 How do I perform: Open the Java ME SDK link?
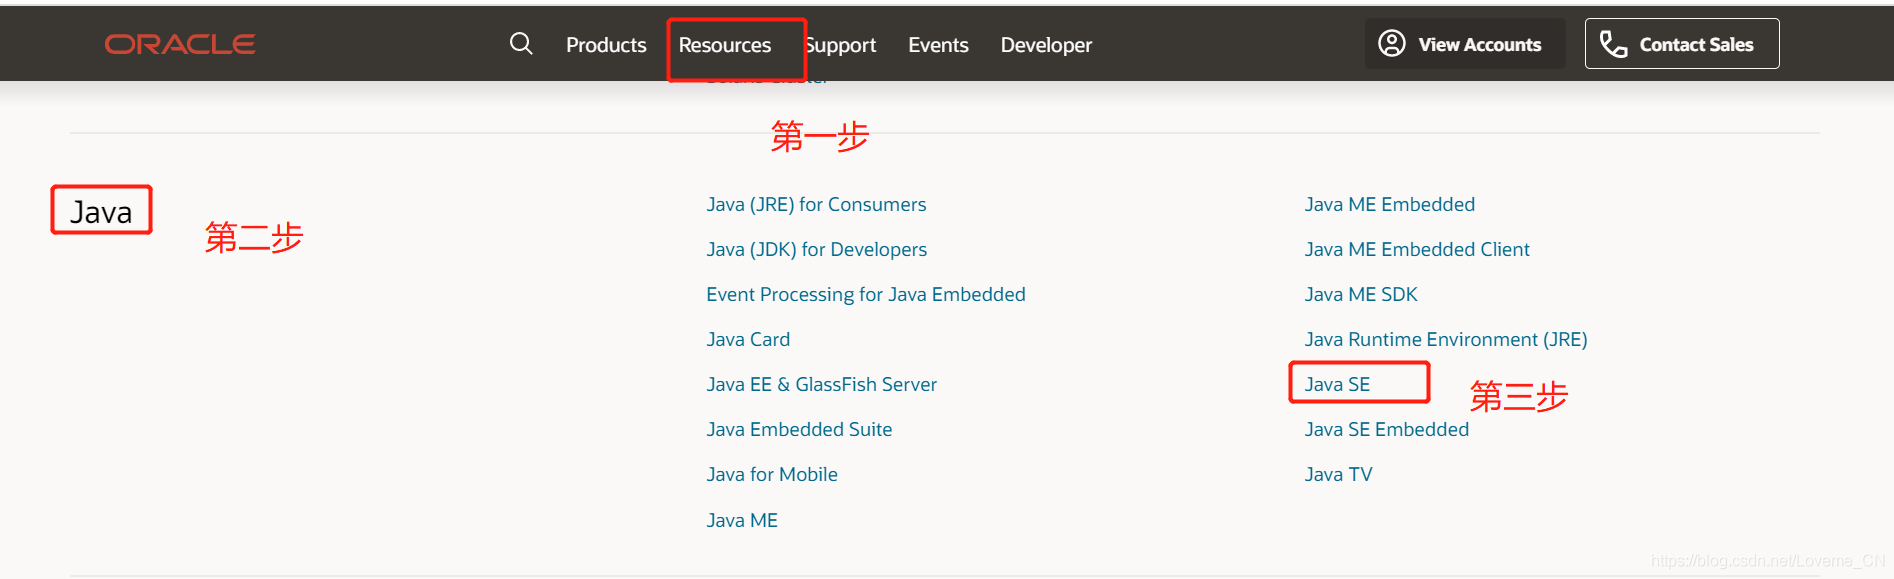1361,294
